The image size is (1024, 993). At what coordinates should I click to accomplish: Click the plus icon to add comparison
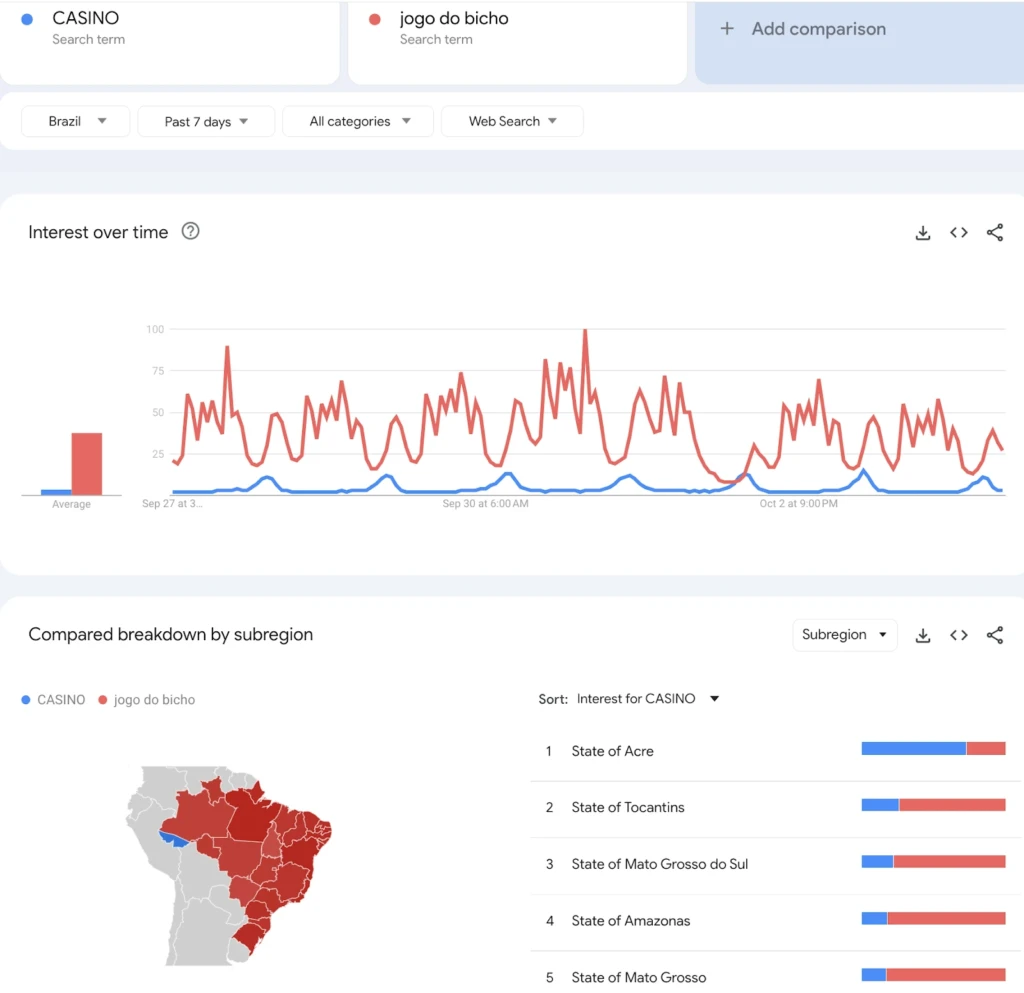tap(727, 29)
